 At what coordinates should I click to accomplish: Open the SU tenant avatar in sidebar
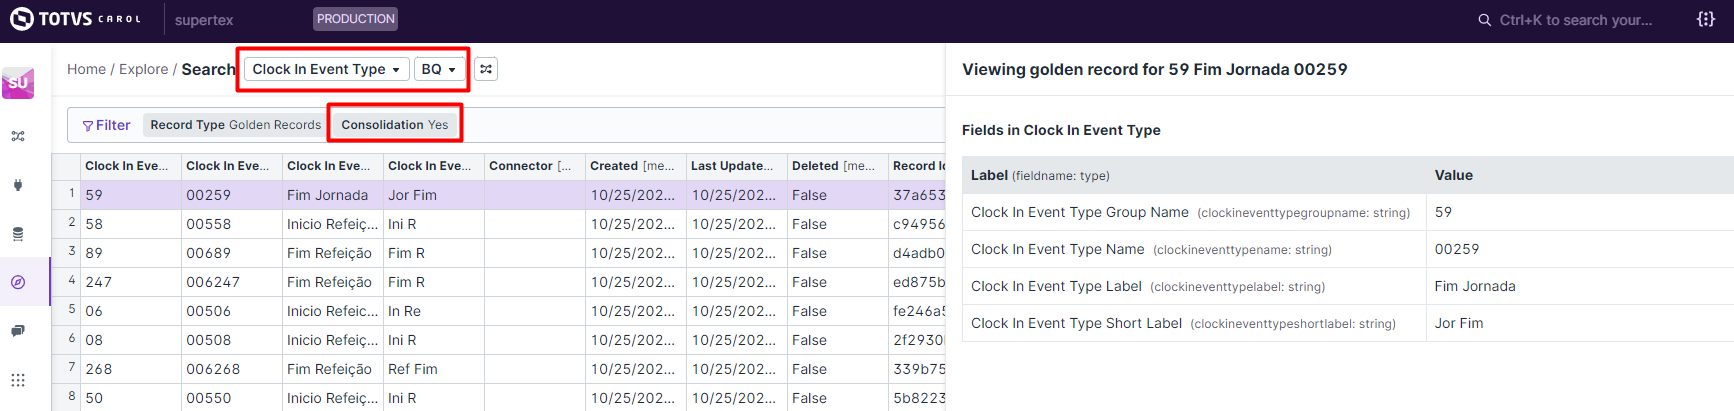18,83
